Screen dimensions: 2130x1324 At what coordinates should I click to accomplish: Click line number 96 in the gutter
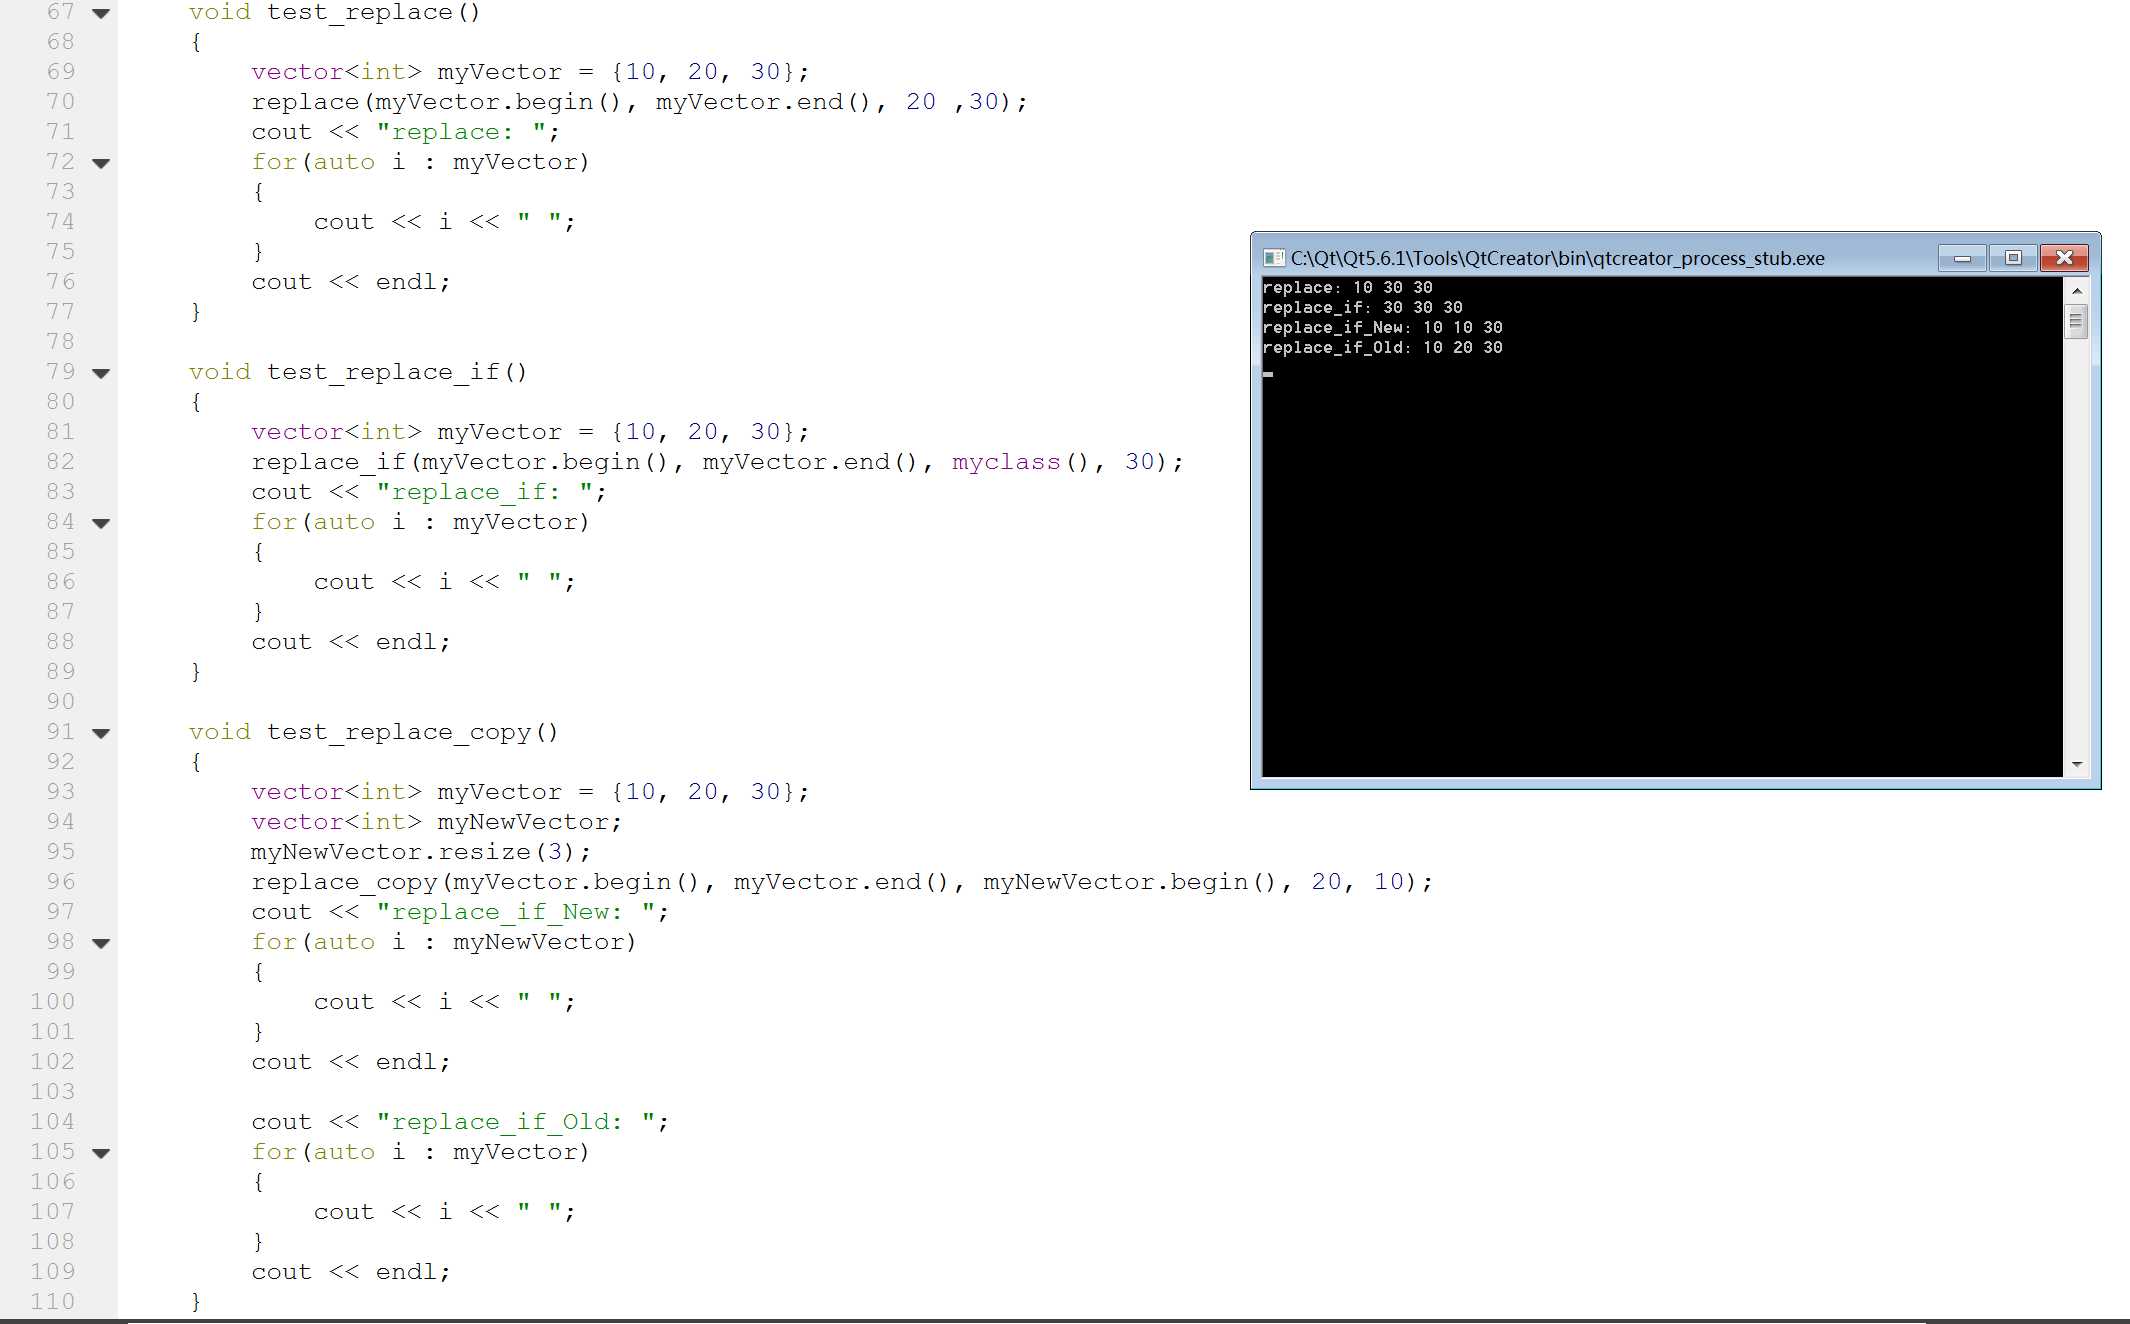pyautogui.click(x=60, y=882)
